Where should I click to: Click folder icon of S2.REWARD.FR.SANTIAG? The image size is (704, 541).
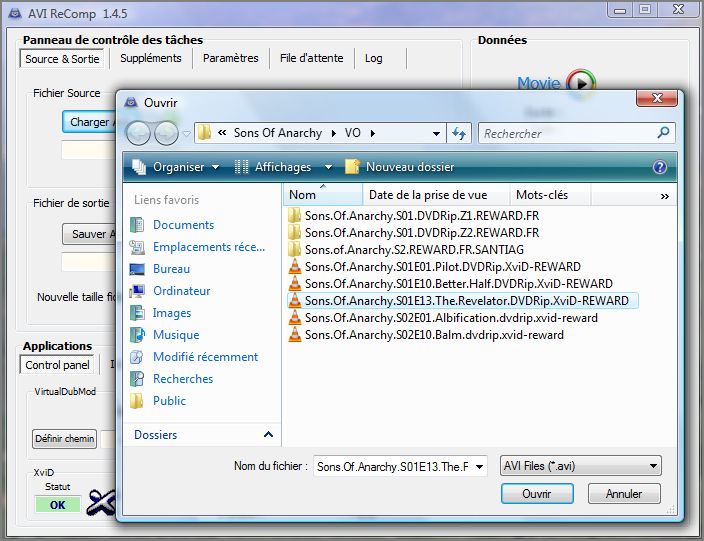(x=295, y=249)
